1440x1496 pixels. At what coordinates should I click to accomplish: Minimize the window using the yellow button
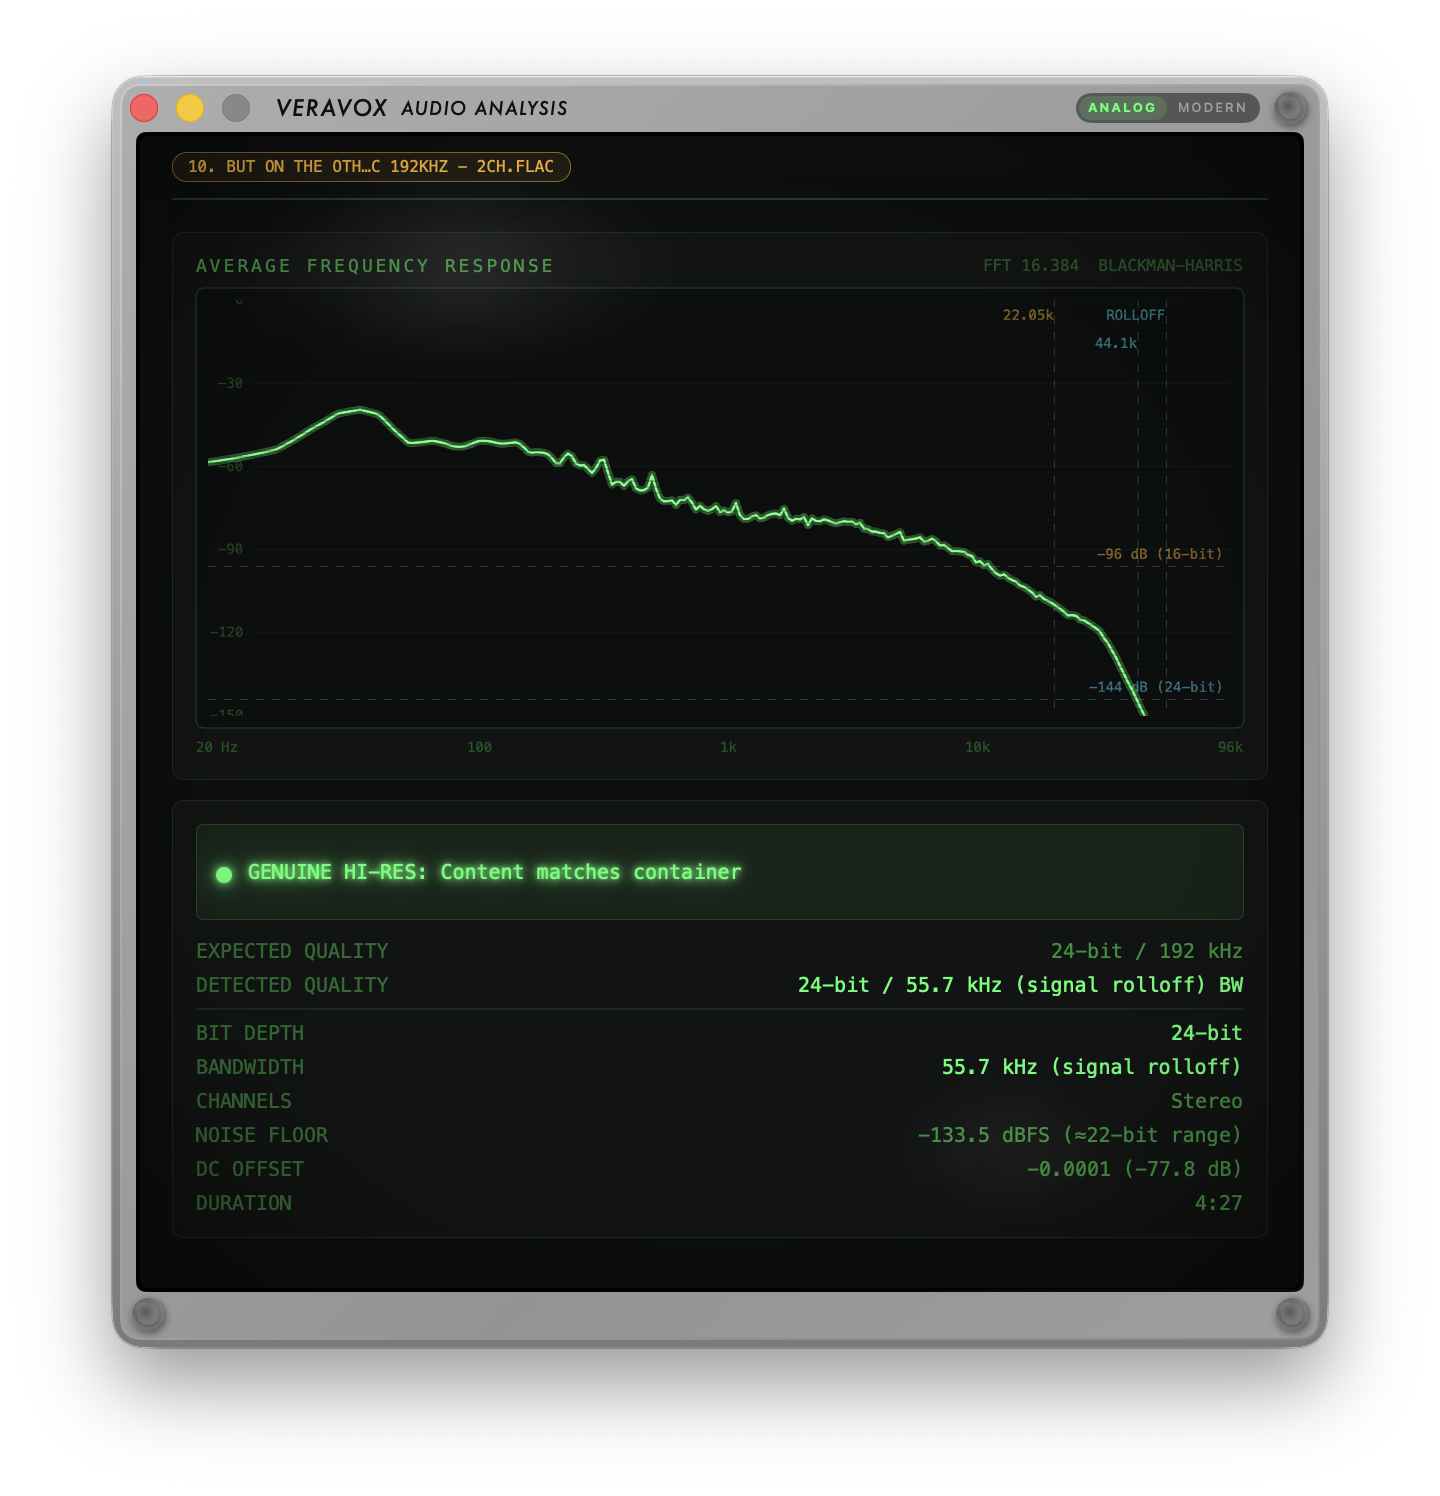190,107
